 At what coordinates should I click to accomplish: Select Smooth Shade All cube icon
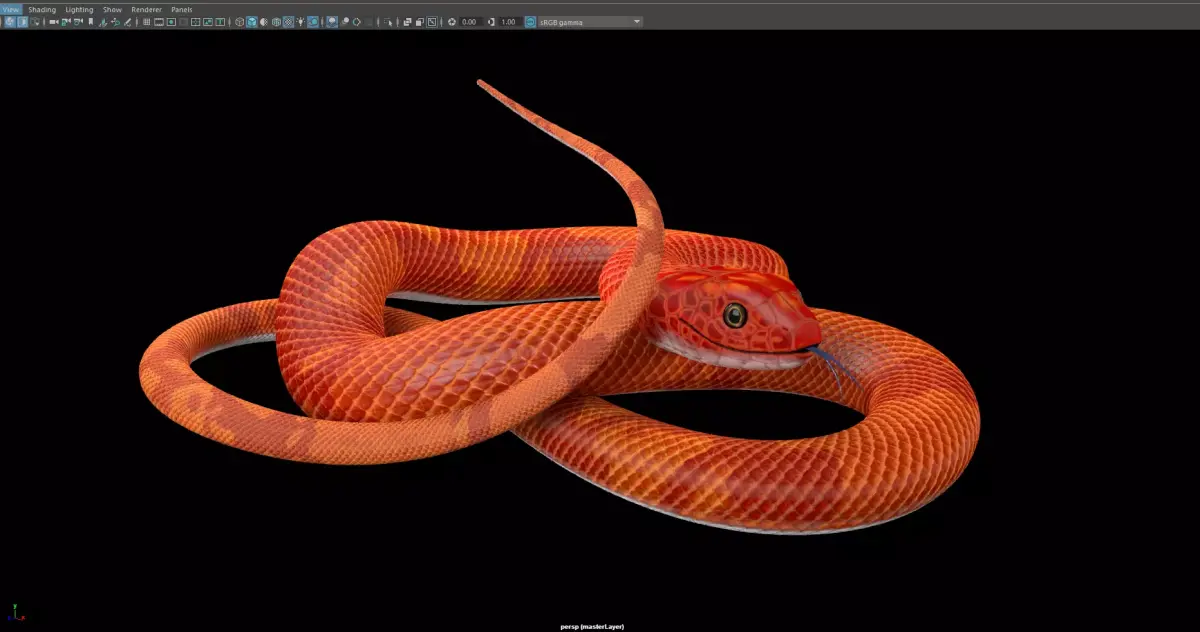[x=252, y=22]
